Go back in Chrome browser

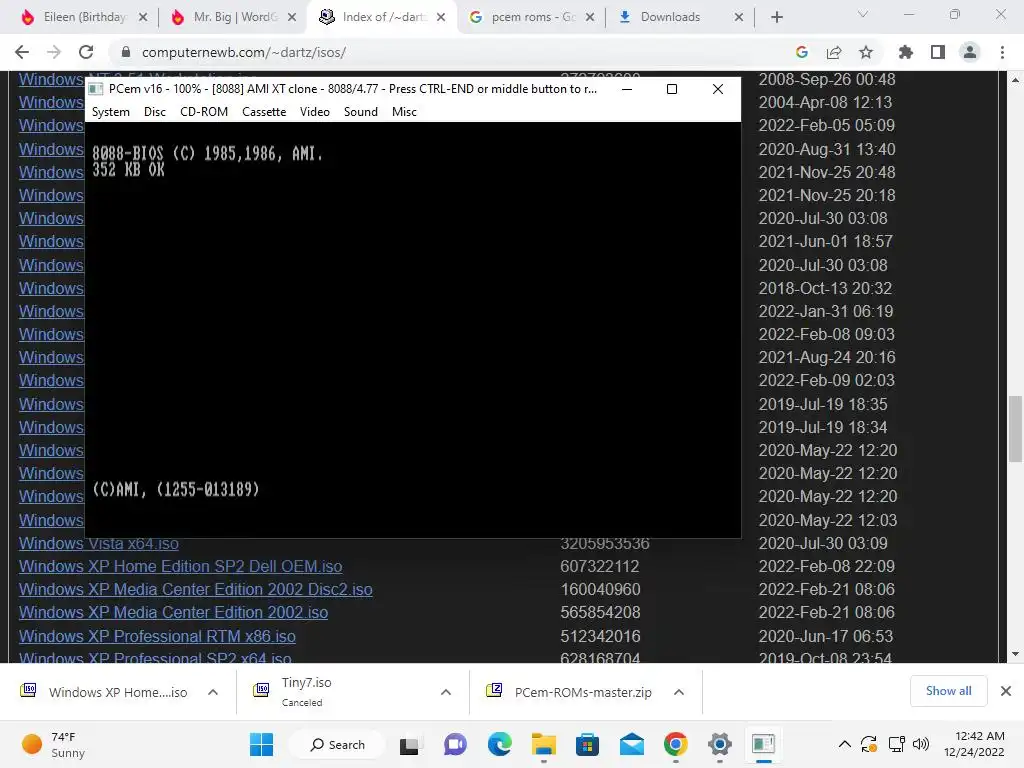click(x=22, y=52)
